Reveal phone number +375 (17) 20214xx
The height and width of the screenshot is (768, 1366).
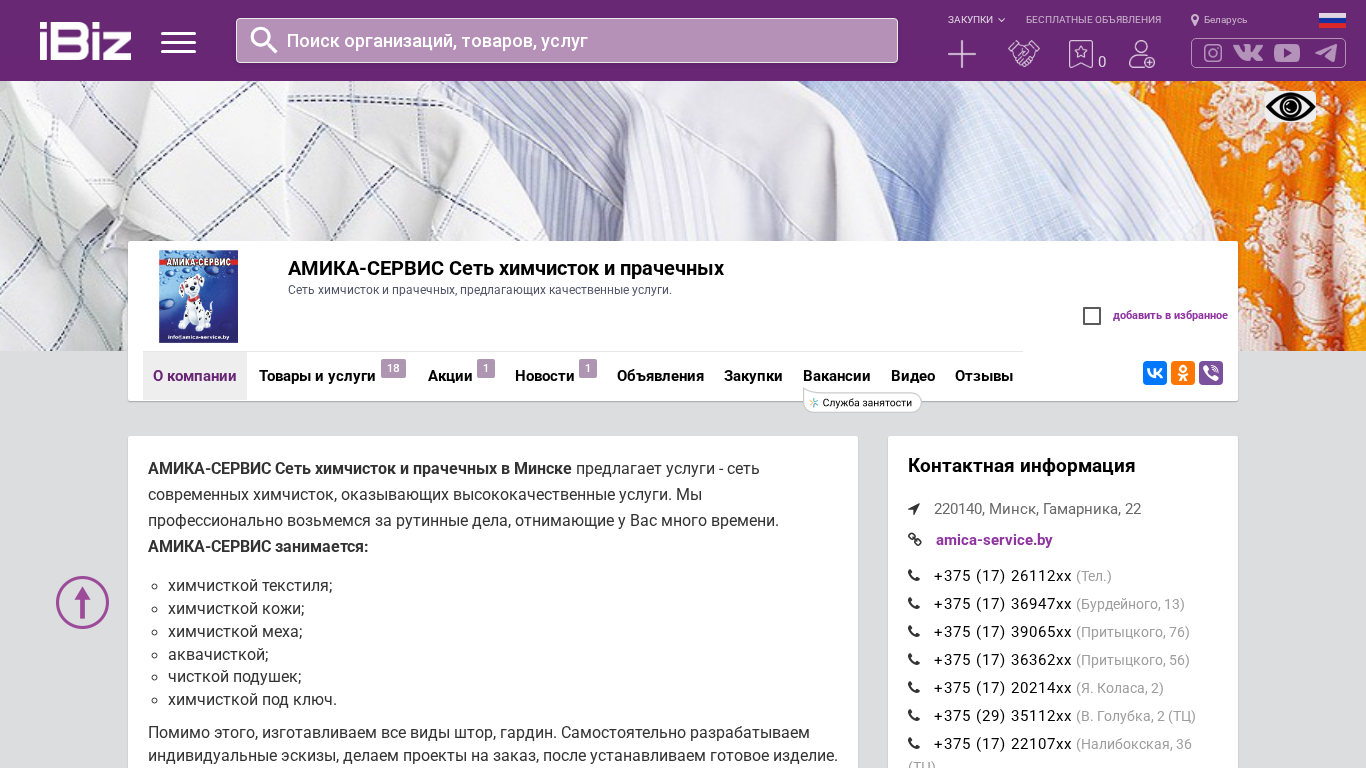pos(1003,688)
